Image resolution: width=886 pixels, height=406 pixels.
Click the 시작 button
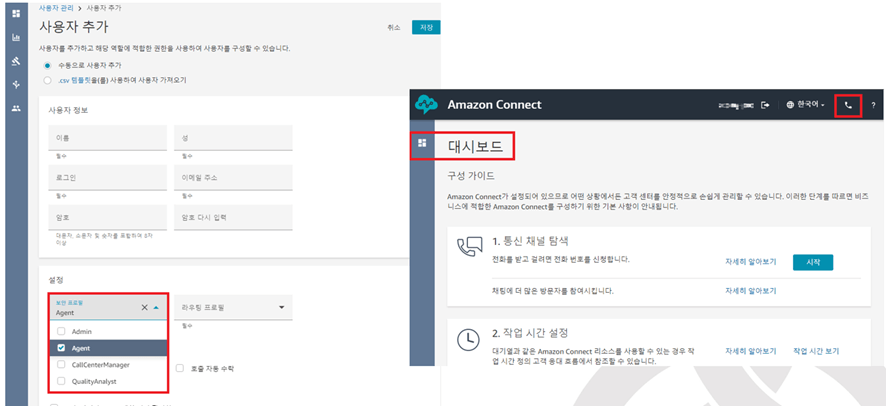pyautogui.click(x=813, y=263)
